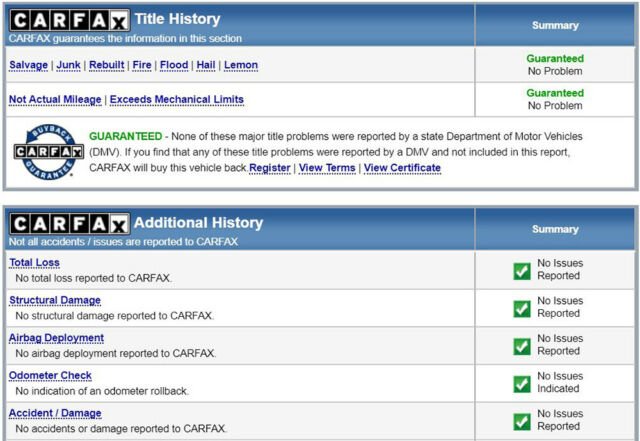Click 'Guaranteed No Problem' in Not Actual Mileage row
640x441 pixels.
coord(555,99)
